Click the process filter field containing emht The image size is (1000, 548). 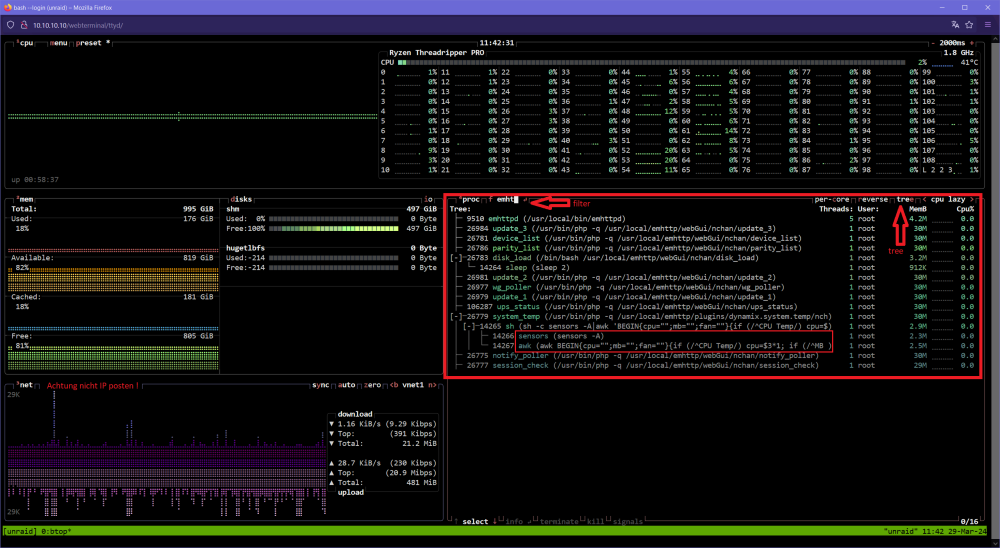tap(507, 200)
